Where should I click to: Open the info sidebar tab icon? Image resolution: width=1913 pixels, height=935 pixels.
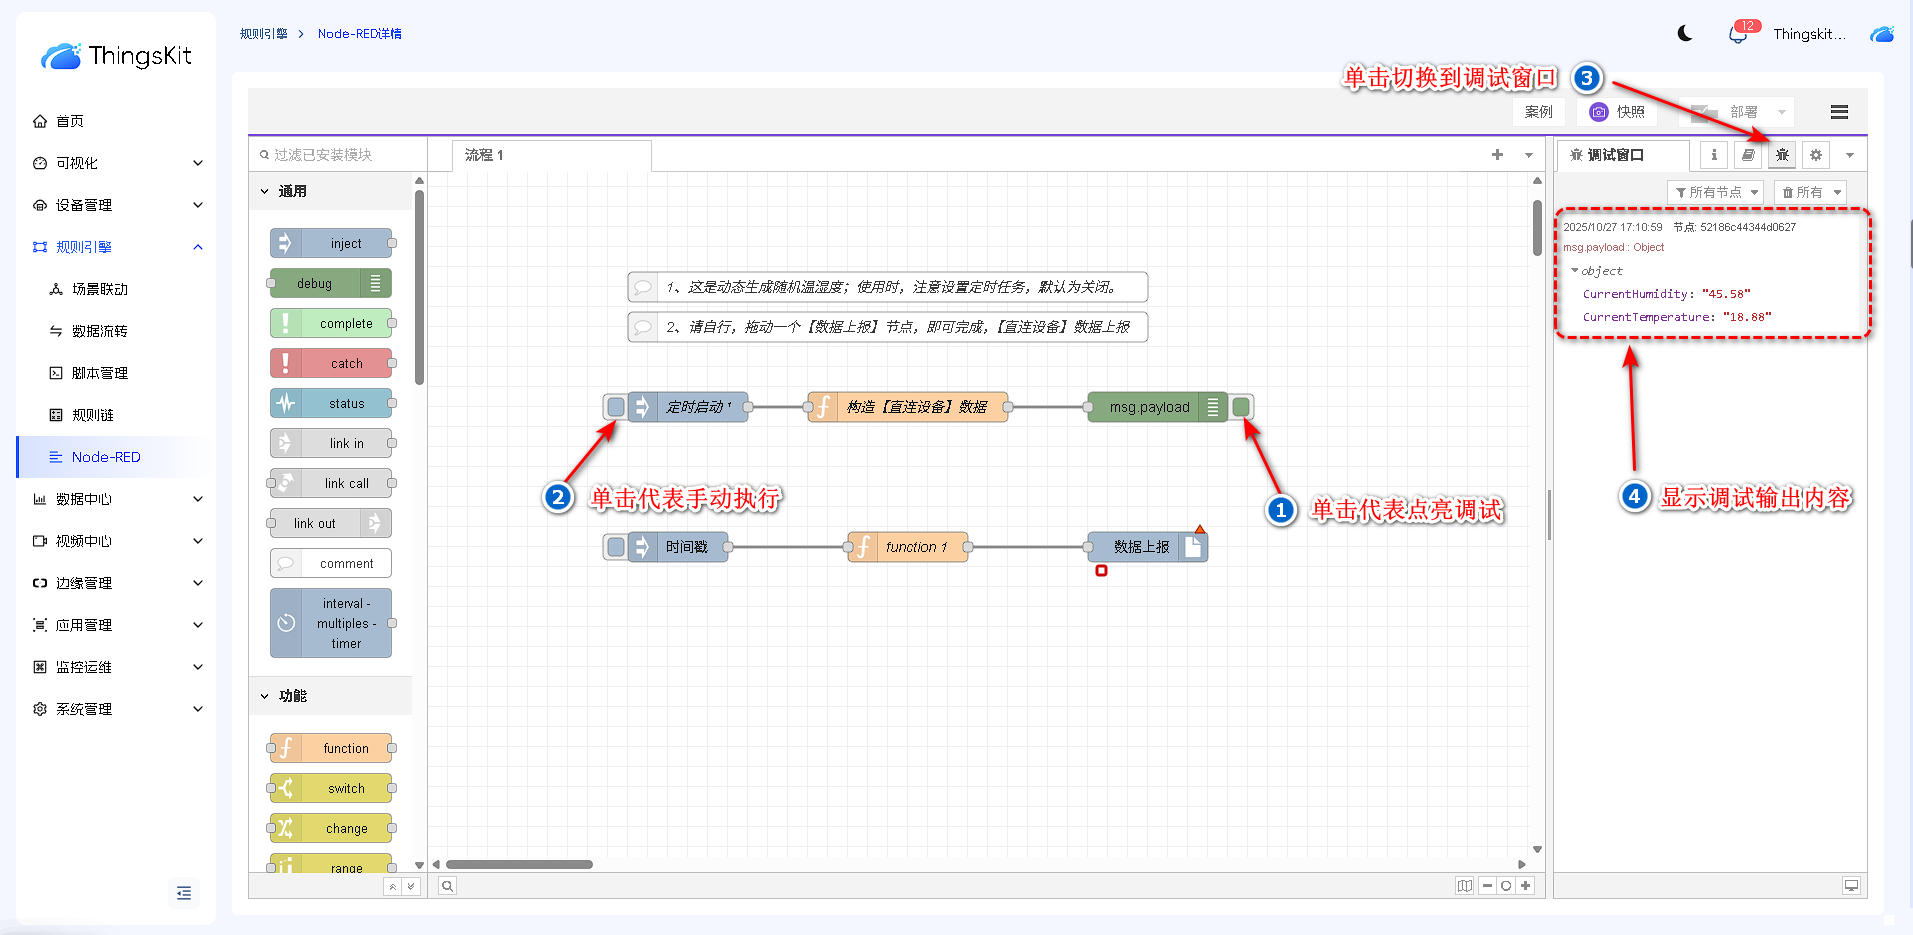pyautogui.click(x=1714, y=155)
